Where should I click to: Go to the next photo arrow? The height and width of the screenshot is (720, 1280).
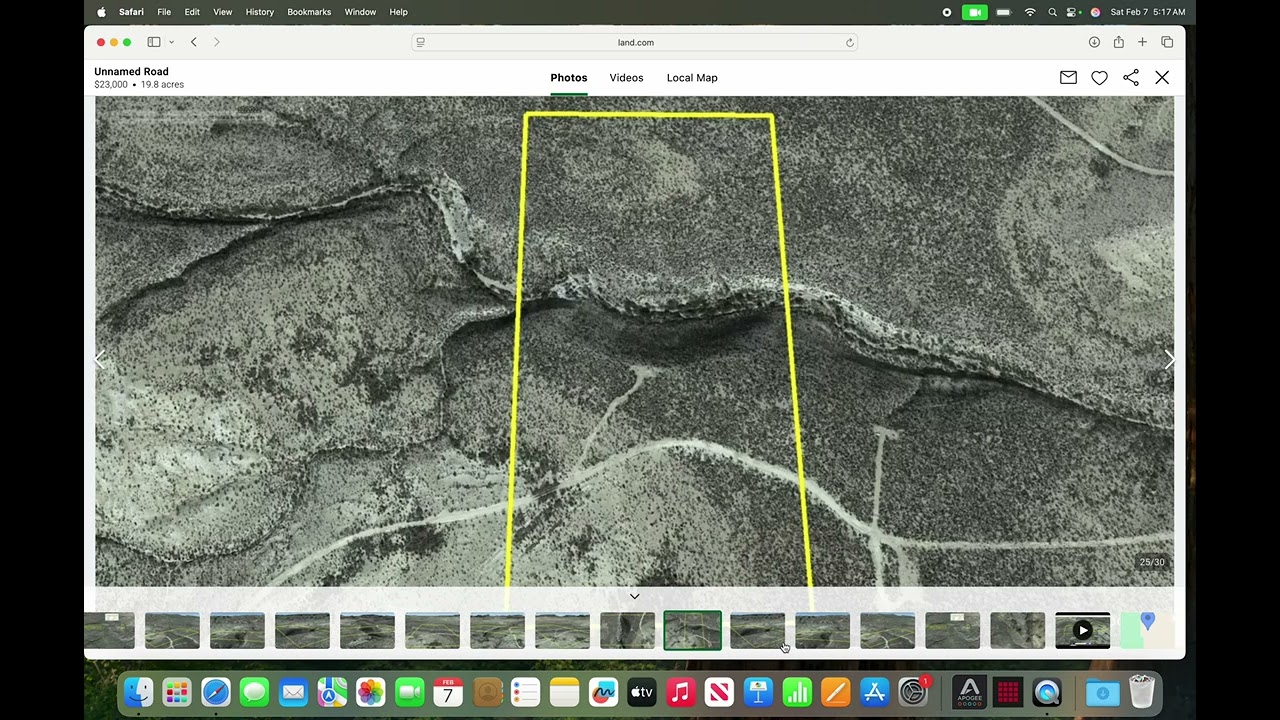(1169, 360)
